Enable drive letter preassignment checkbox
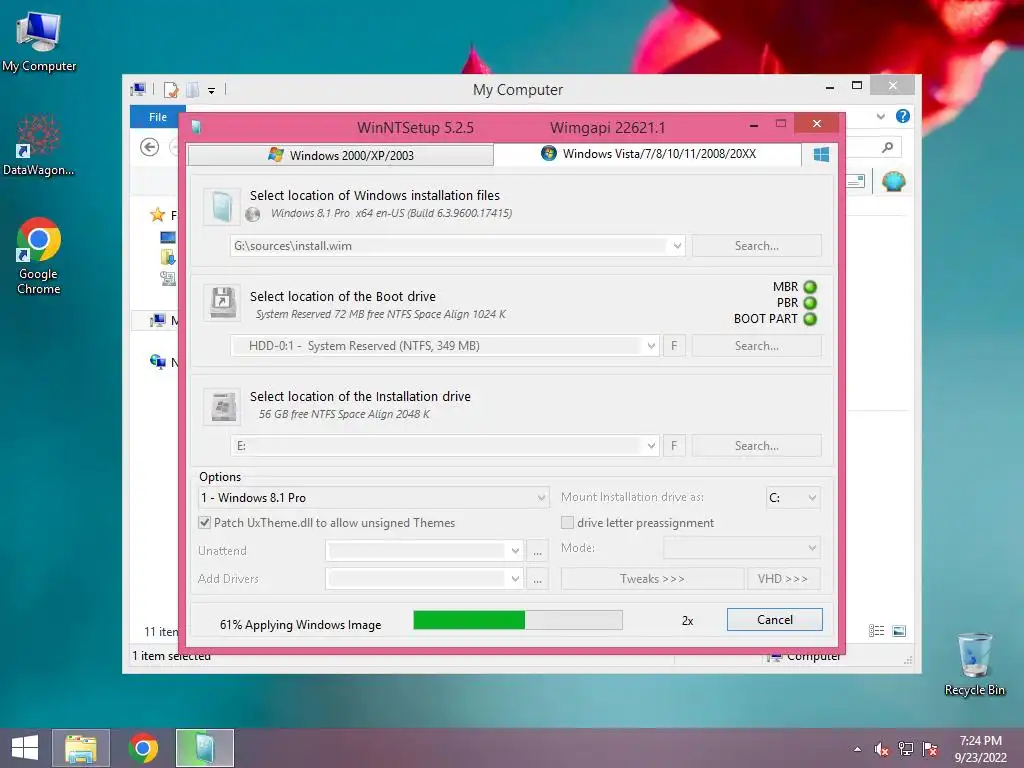This screenshot has height=768, width=1024. pos(568,522)
